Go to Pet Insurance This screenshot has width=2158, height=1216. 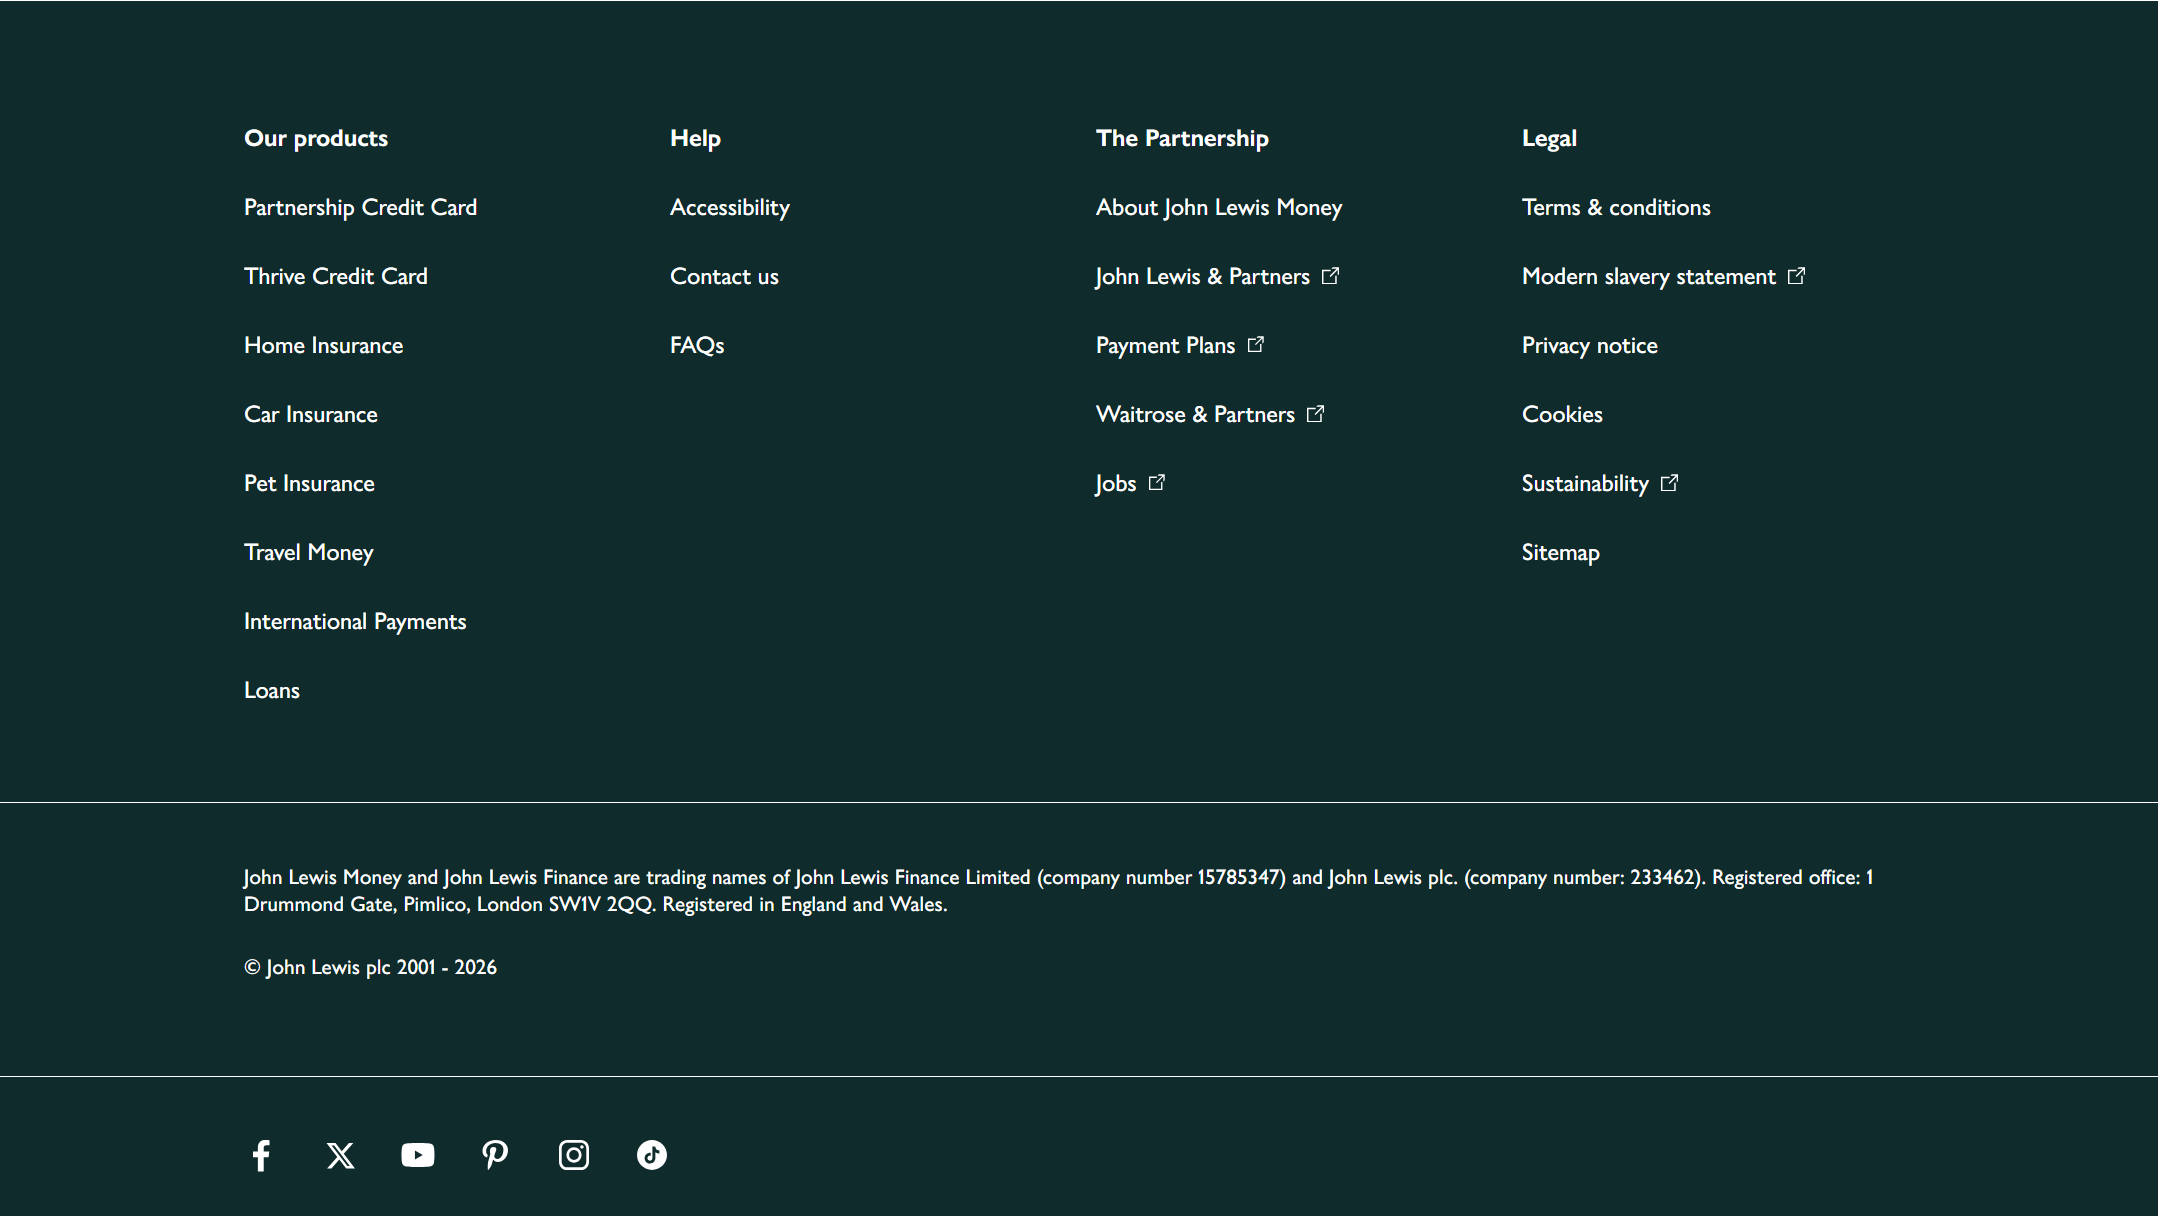pyautogui.click(x=309, y=482)
